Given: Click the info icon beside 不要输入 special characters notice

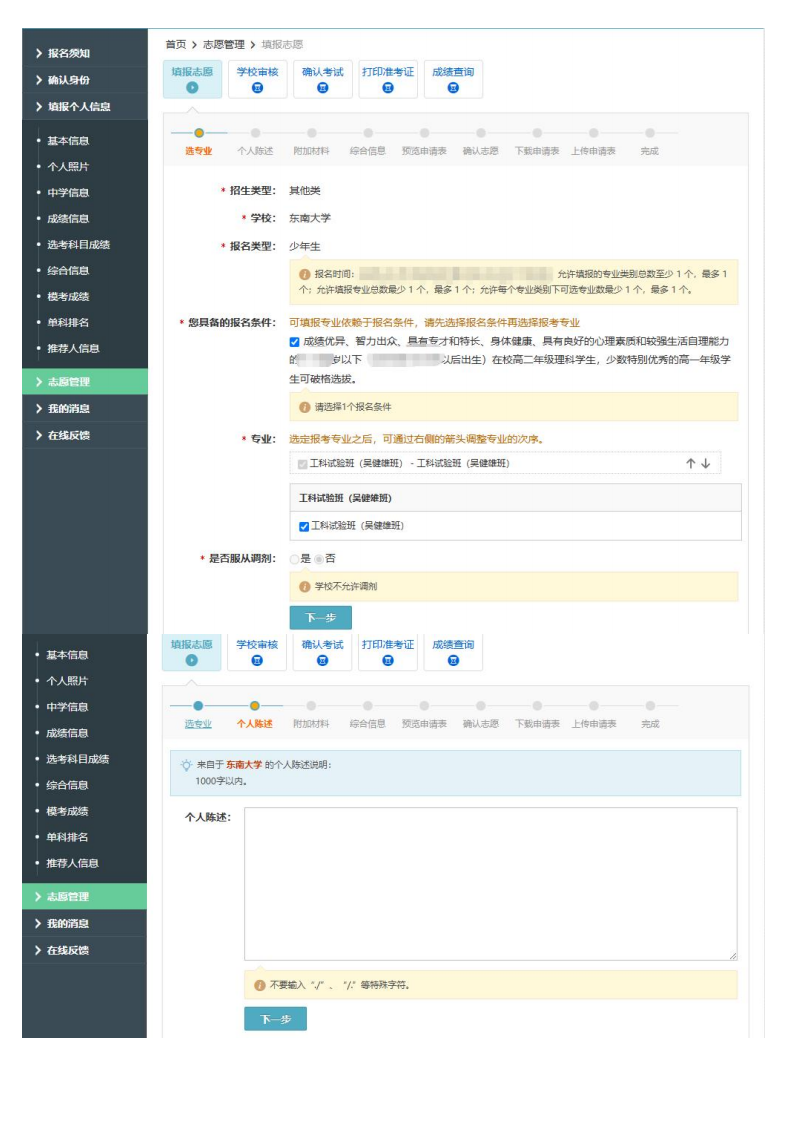Looking at the screenshot, I should point(260,985).
